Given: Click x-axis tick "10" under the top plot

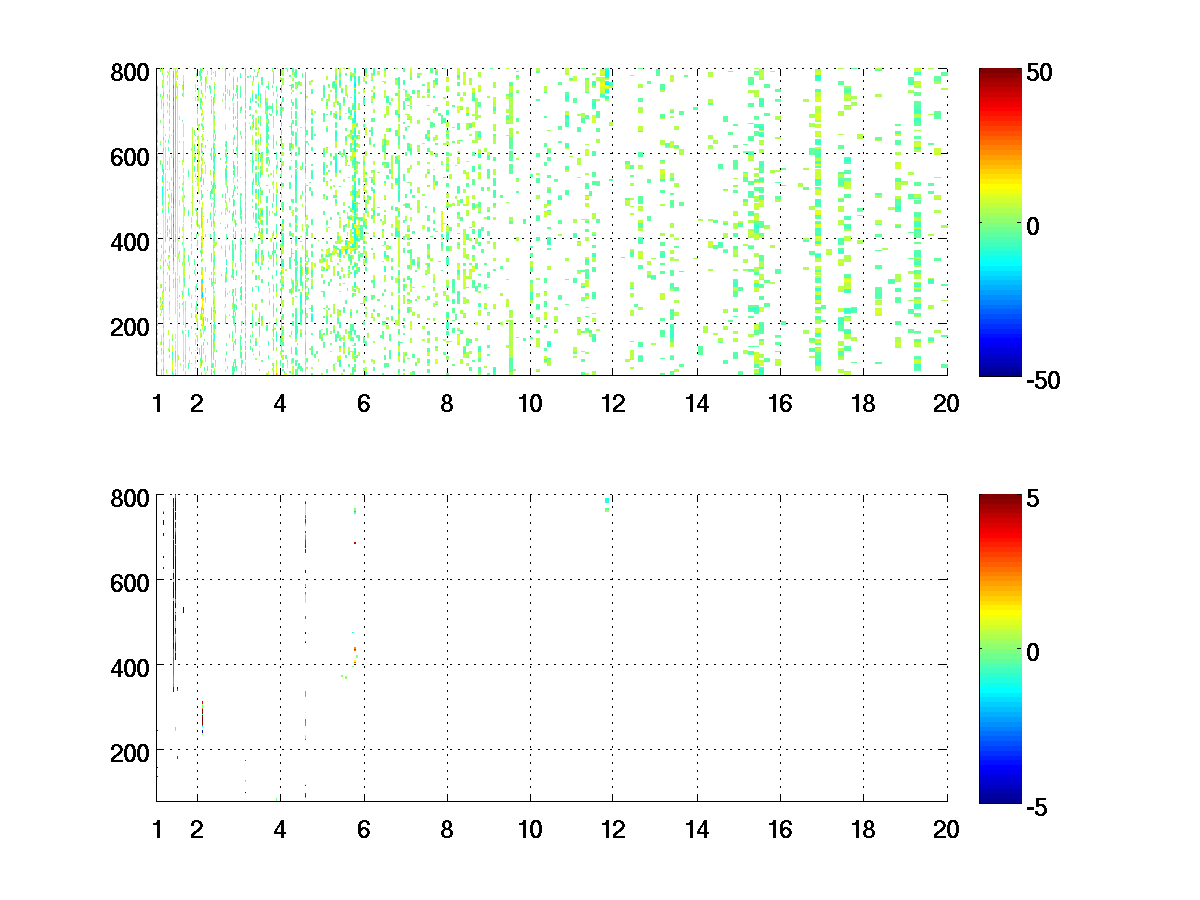Looking at the screenshot, I should 530,404.
